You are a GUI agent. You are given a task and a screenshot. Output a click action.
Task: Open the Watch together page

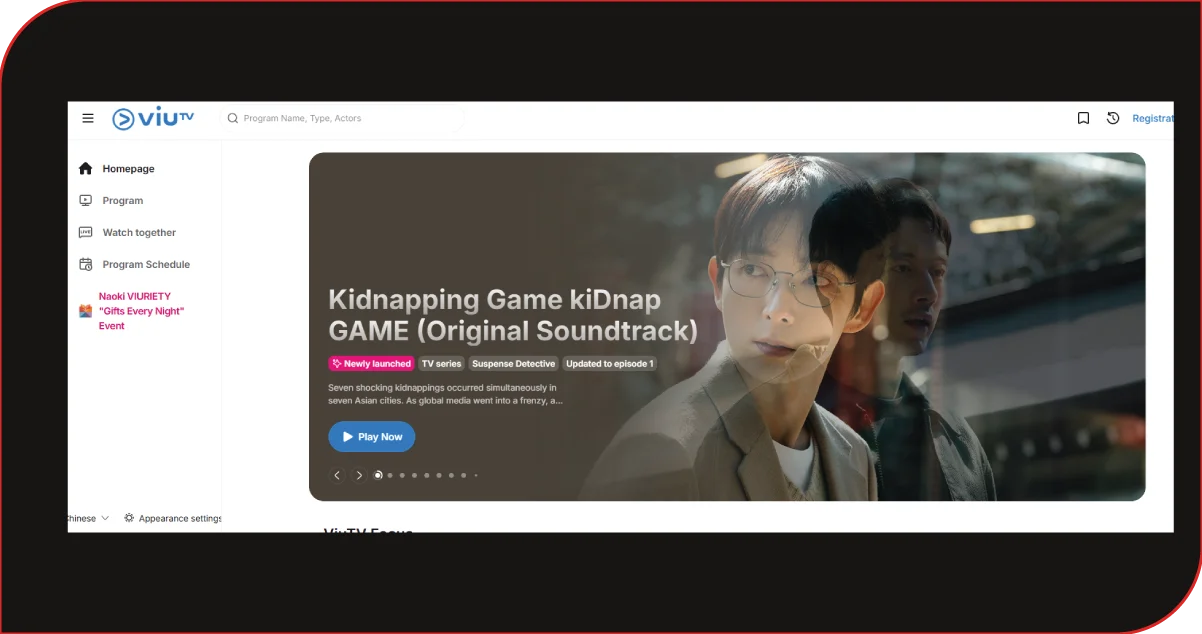click(x=139, y=233)
